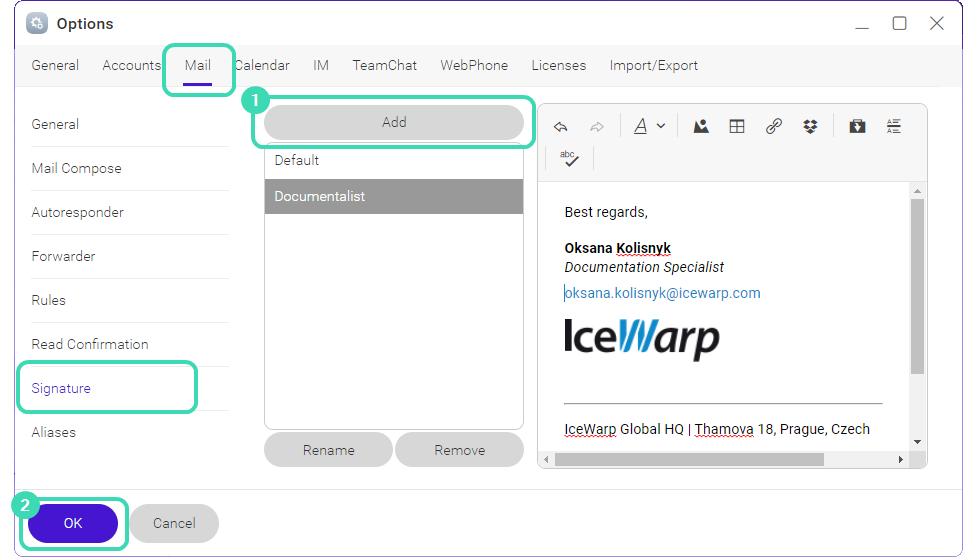Screen dimensions: 963x557
Task: Select Autoresponder in the left sidebar
Action: [77, 212]
